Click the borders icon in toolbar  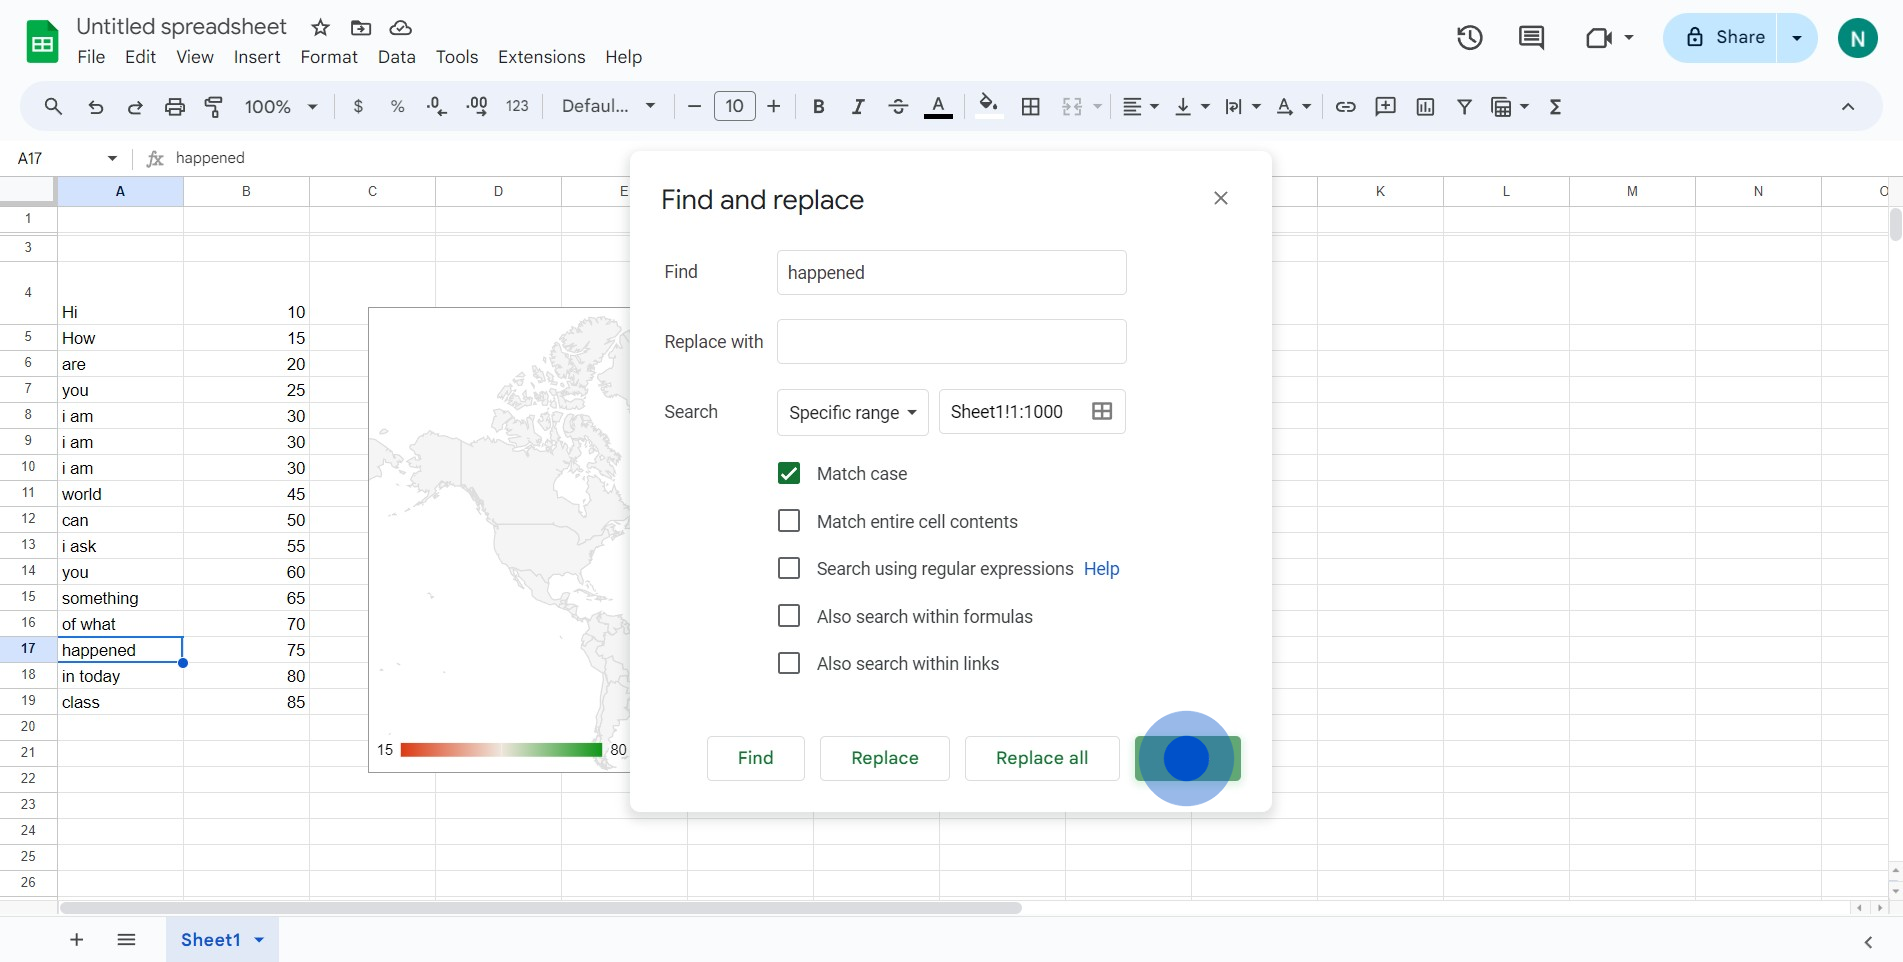1031,107
